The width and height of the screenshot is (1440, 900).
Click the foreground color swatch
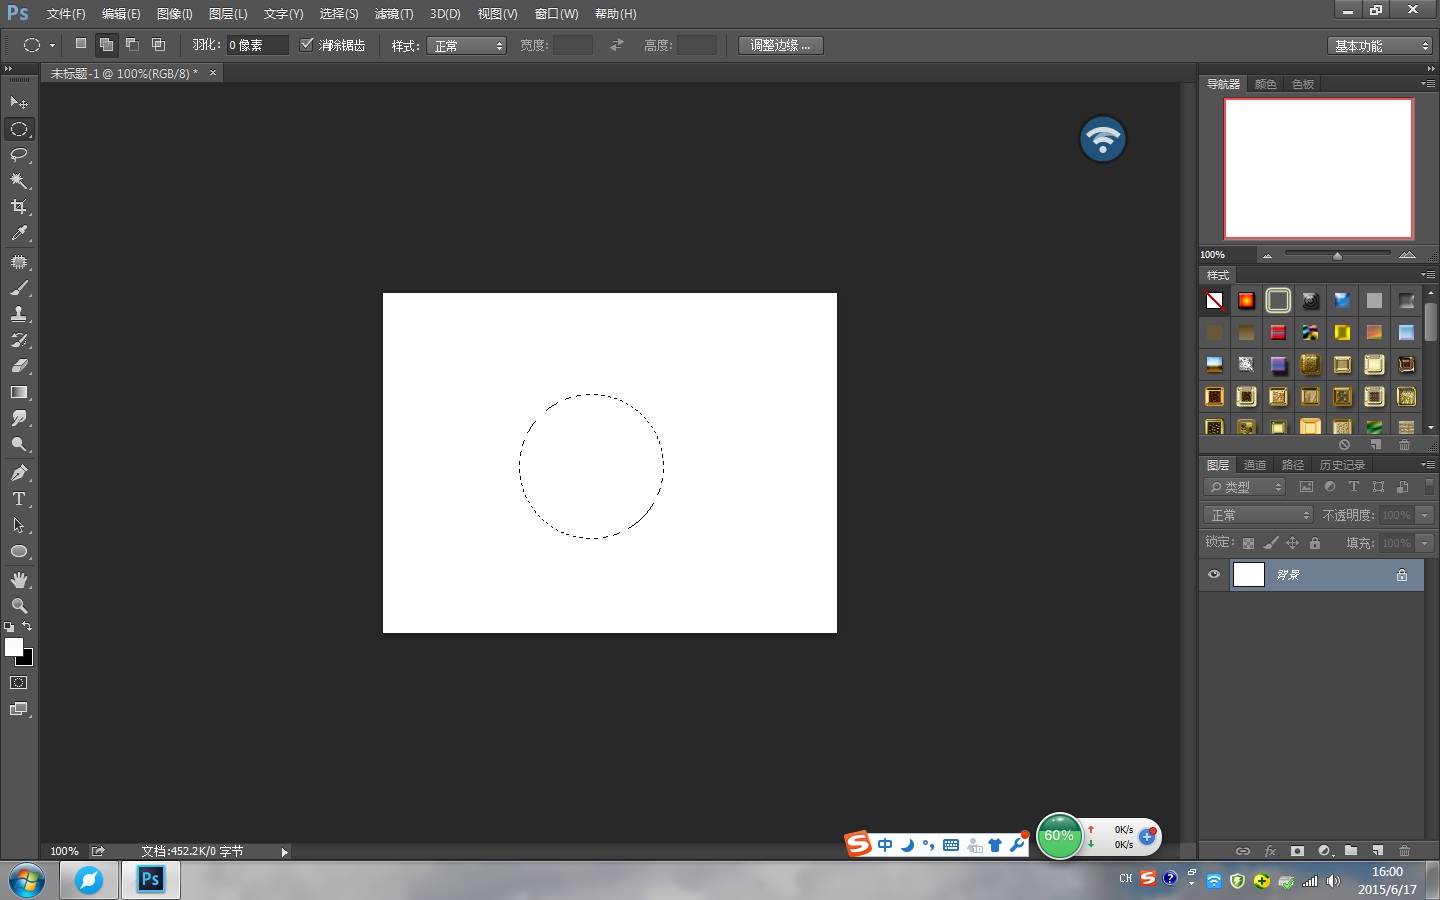(x=13, y=647)
